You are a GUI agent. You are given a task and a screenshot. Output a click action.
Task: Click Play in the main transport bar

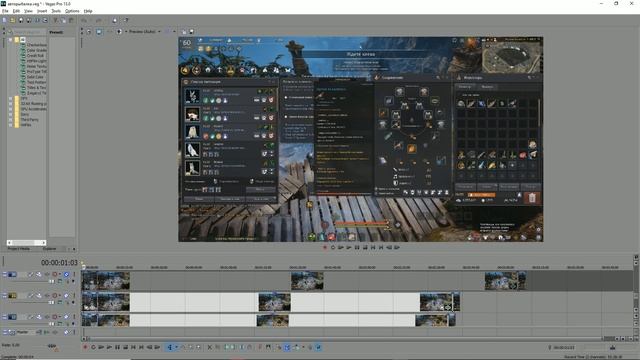point(109,347)
